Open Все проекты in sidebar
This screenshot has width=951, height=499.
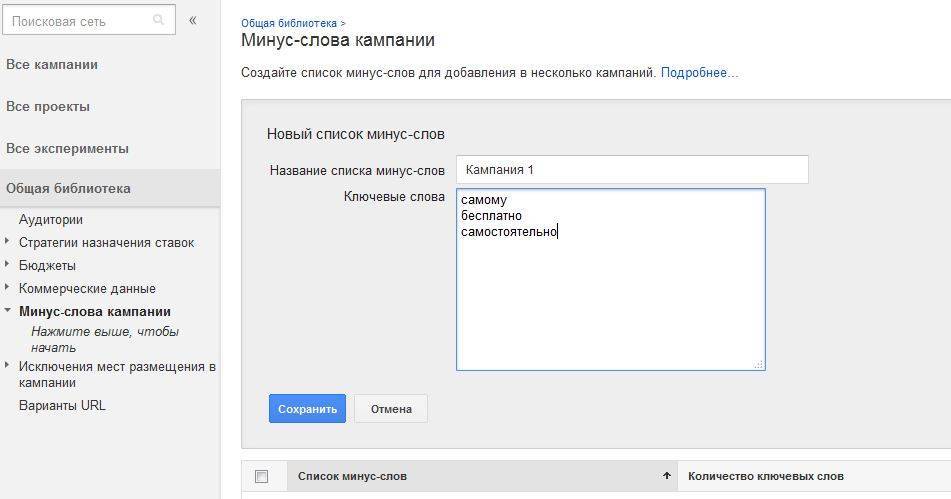click(48, 107)
